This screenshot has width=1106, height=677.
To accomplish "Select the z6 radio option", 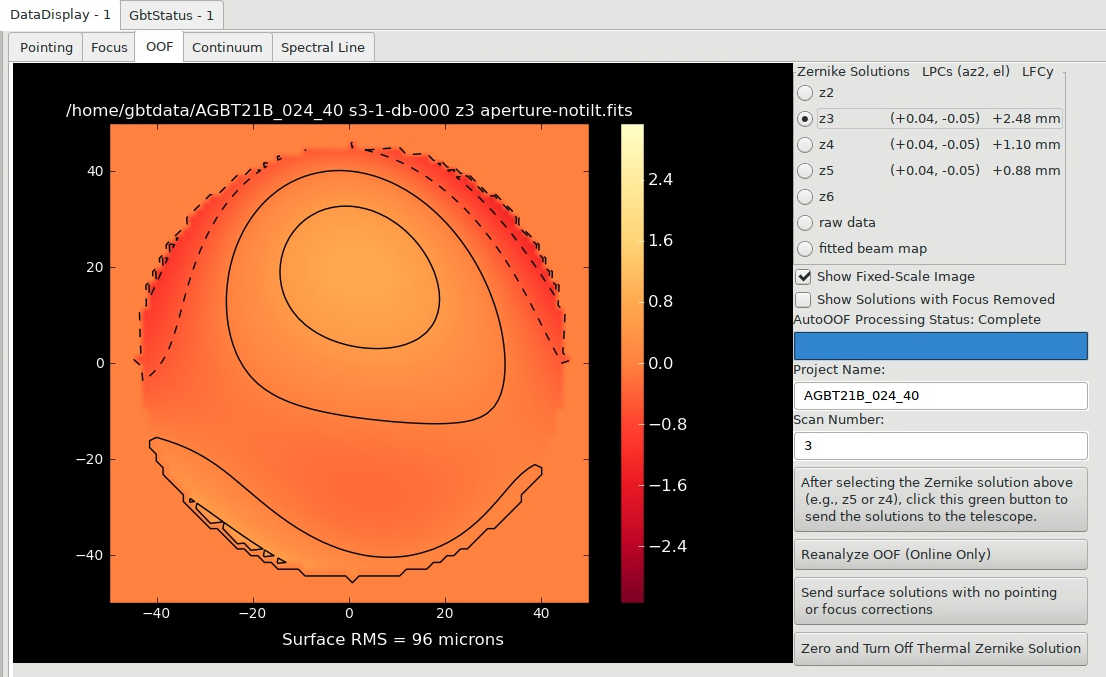I will (805, 197).
